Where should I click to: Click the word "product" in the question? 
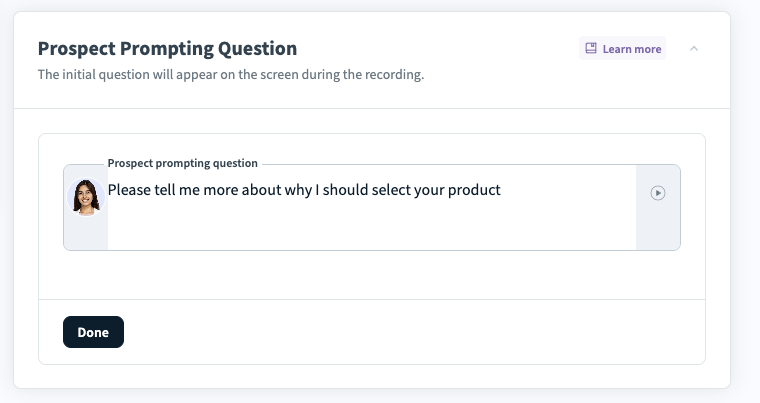pos(471,190)
